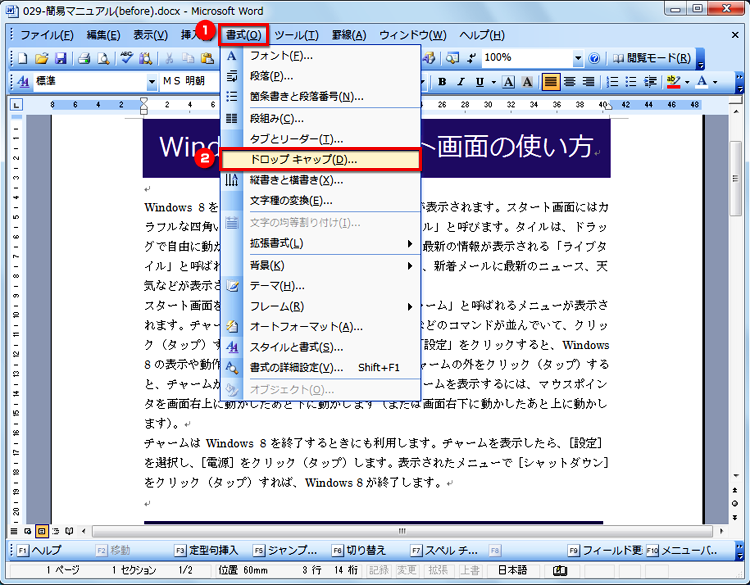The height and width of the screenshot is (585, 750).
Task: Expand the 拡張書式(L) submenu
Action: tap(320, 243)
